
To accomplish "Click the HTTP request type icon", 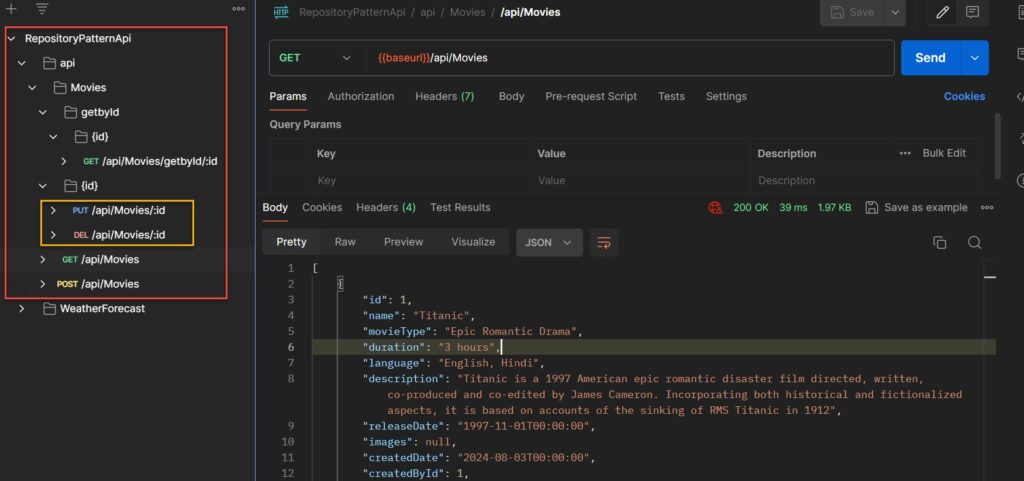I will [x=281, y=12].
